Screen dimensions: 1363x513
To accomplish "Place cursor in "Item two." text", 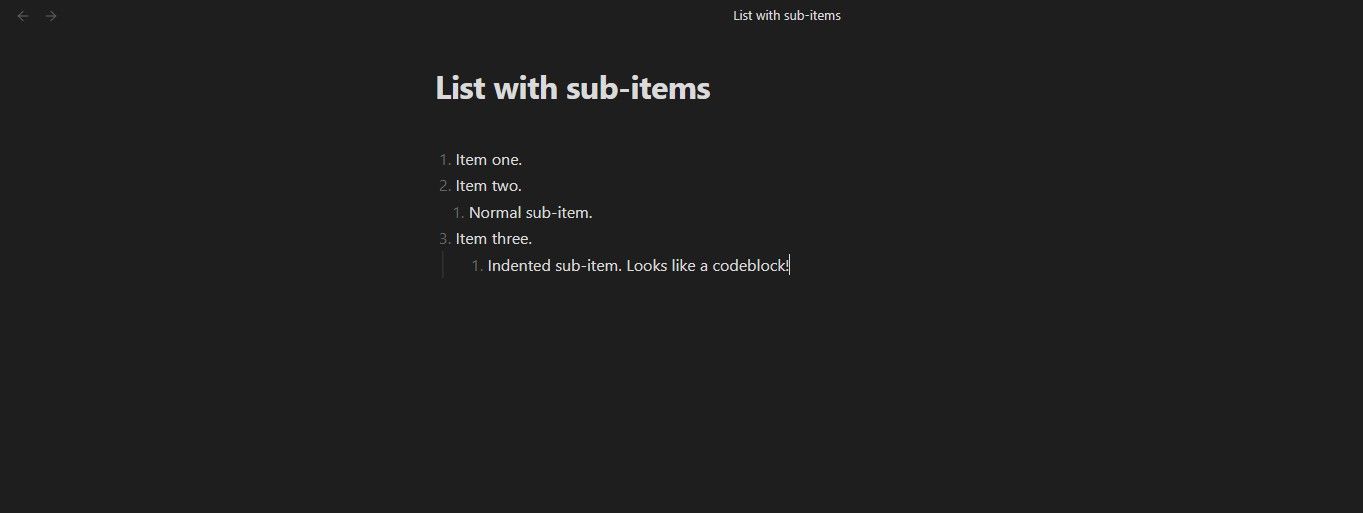I will pos(489,186).
